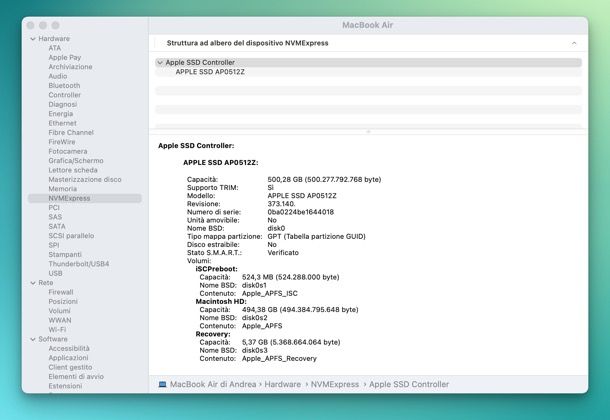Open PCI in the sidebar

point(54,208)
